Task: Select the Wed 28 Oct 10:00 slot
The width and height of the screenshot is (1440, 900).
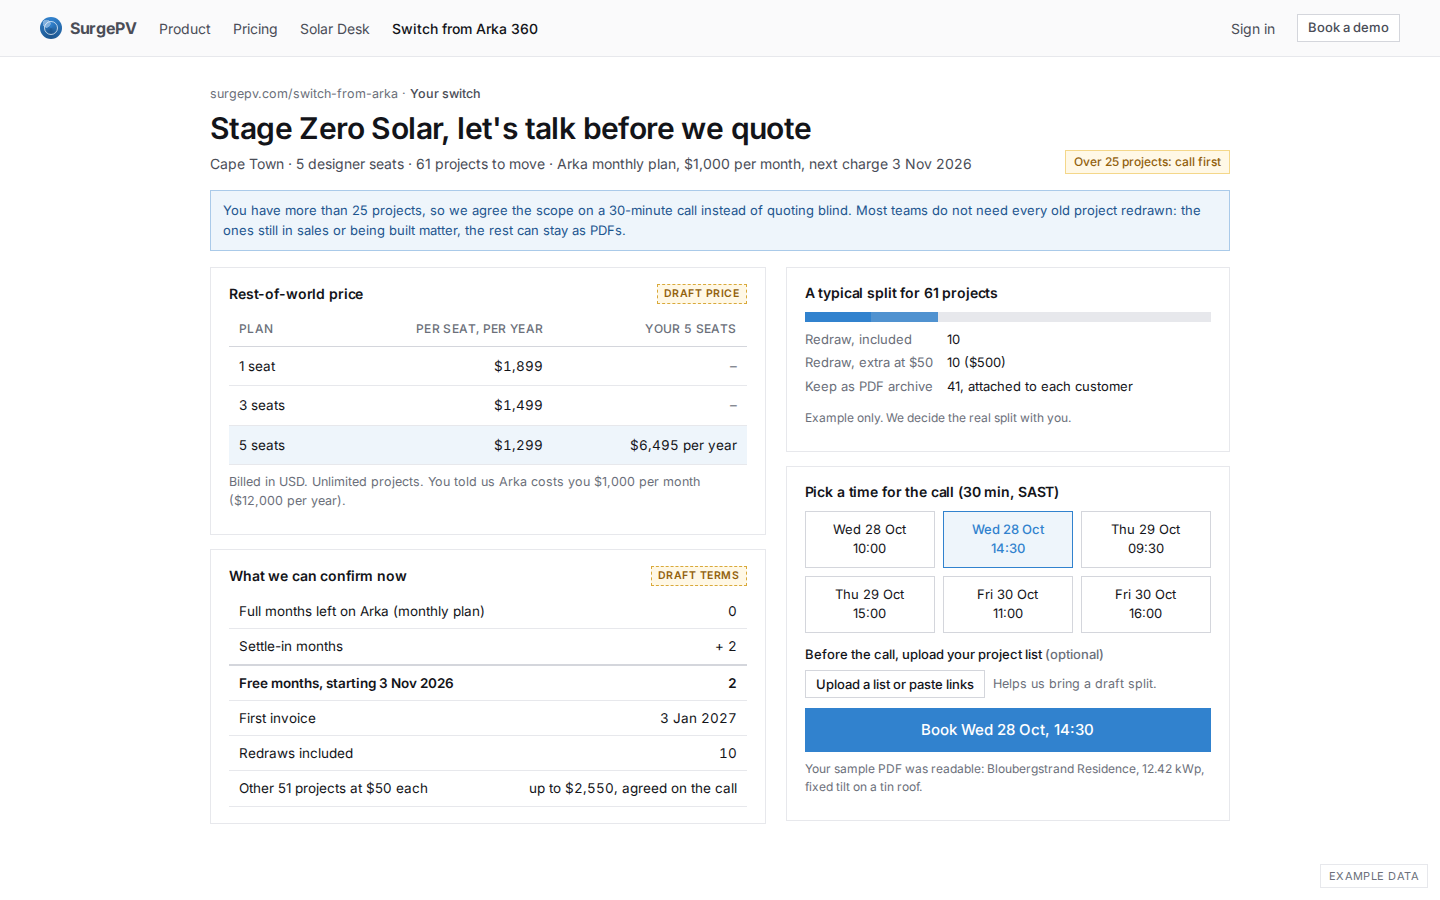Action: (x=870, y=539)
